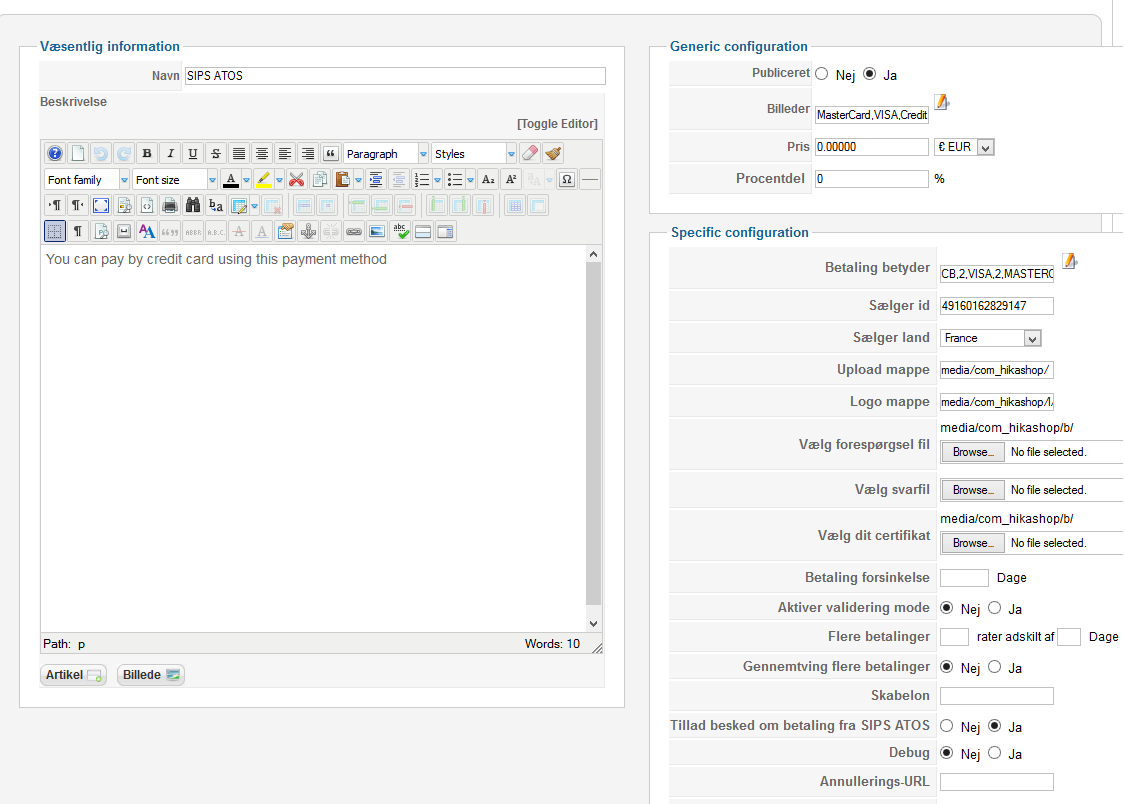Insert special character with omega icon
The height and width of the screenshot is (804, 1124).
567,180
